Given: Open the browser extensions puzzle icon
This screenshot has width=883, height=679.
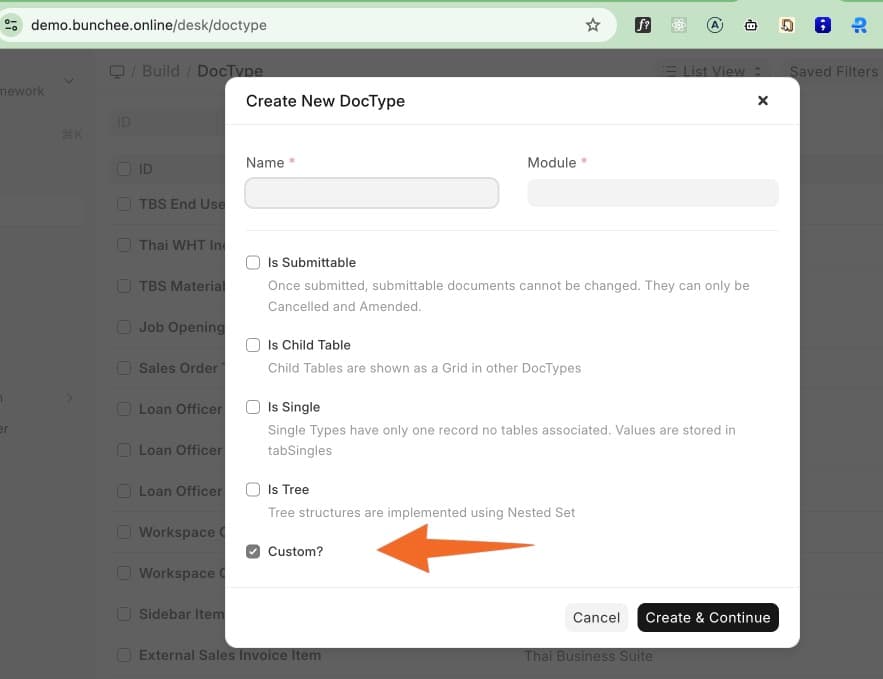Looking at the screenshot, I should [678, 24].
